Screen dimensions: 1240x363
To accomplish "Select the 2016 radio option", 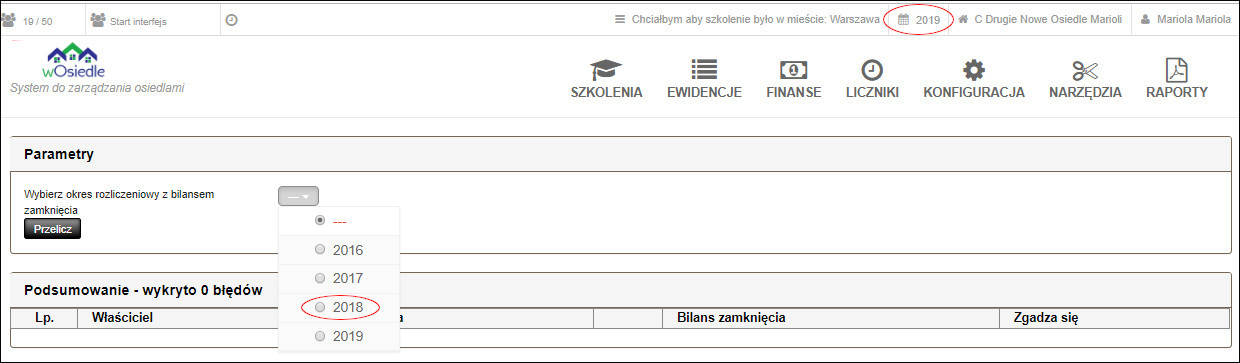I will (320, 250).
